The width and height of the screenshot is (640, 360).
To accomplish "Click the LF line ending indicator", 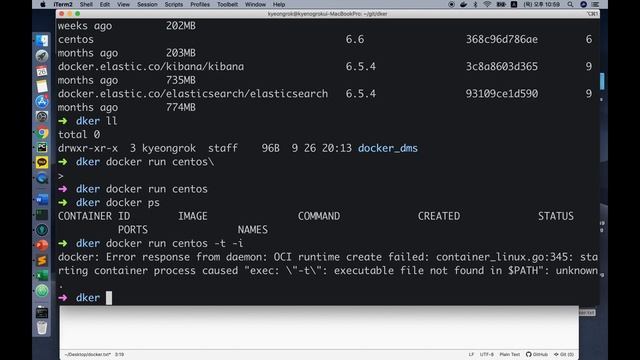I will pyautogui.click(x=471, y=355).
